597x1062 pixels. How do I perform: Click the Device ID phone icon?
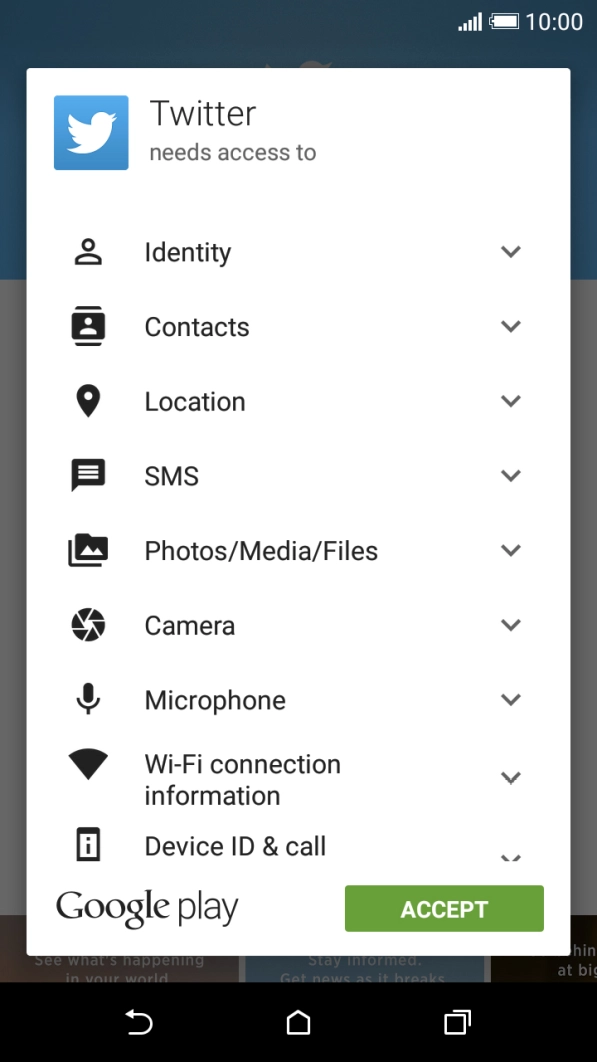(x=88, y=845)
